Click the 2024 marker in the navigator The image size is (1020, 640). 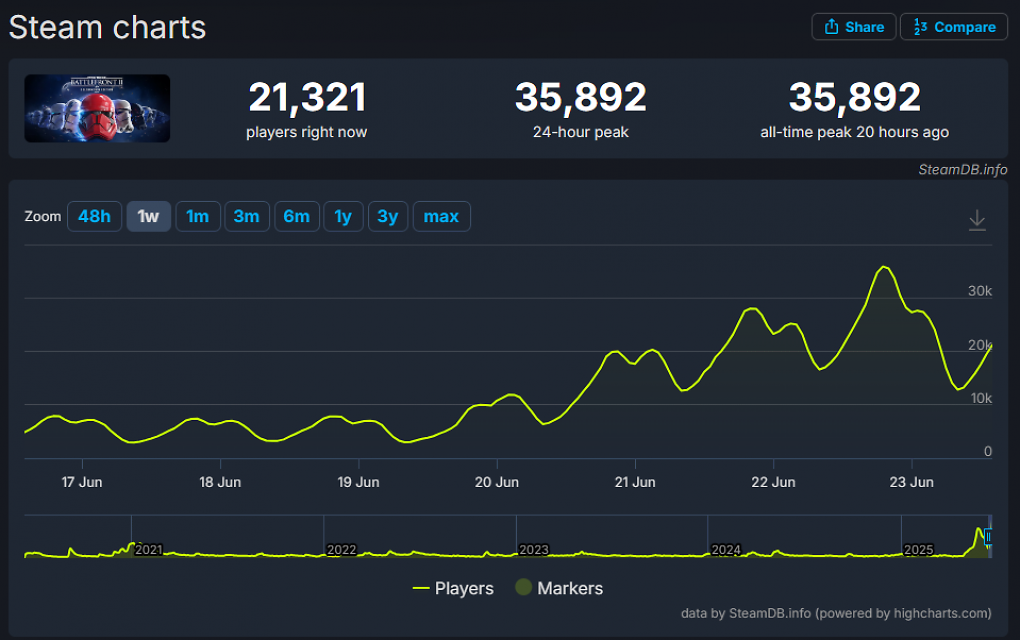click(726, 550)
